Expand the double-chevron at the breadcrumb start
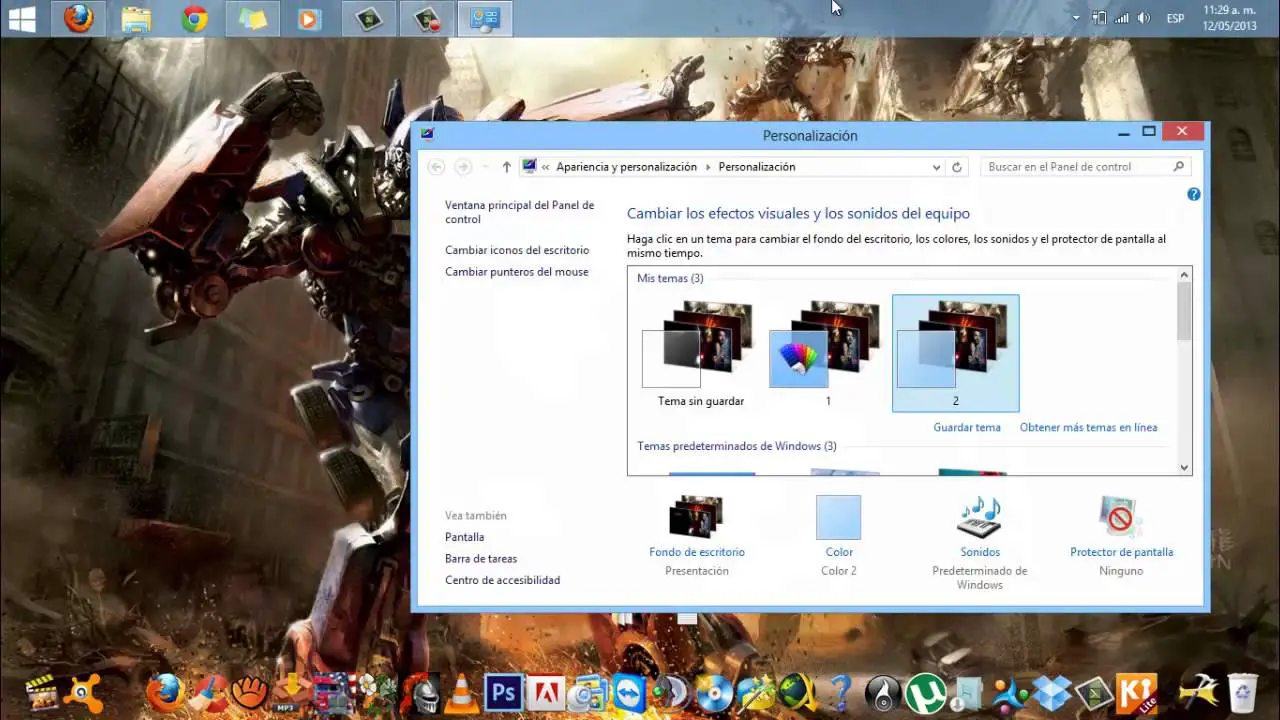The image size is (1280, 720). (546, 167)
